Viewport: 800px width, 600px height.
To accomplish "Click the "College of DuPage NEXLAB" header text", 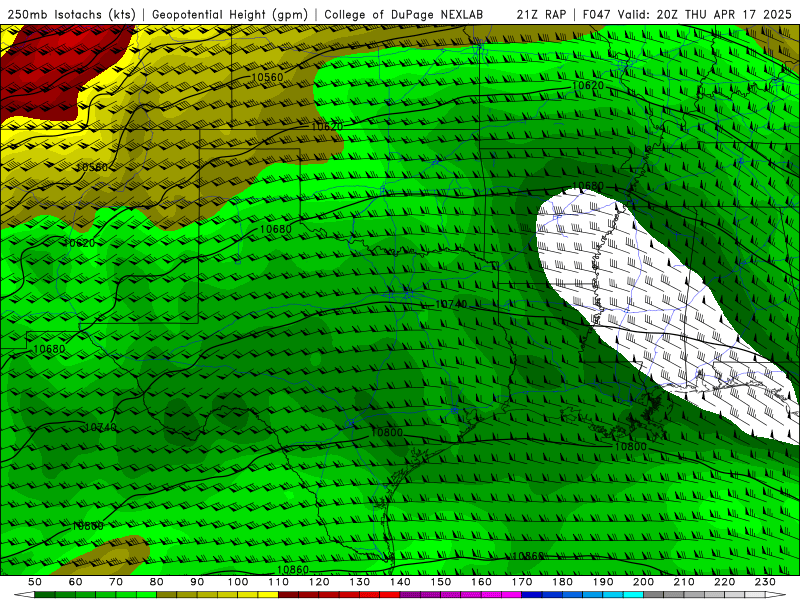I will click(x=404, y=14).
